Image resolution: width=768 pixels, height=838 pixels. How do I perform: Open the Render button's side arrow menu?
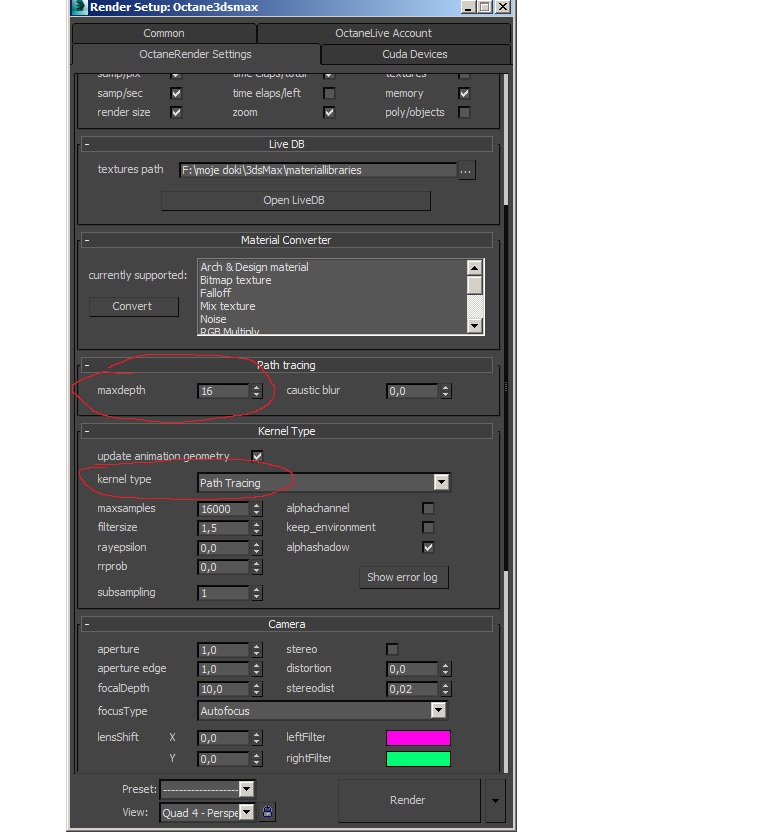(x=495, y=801)
